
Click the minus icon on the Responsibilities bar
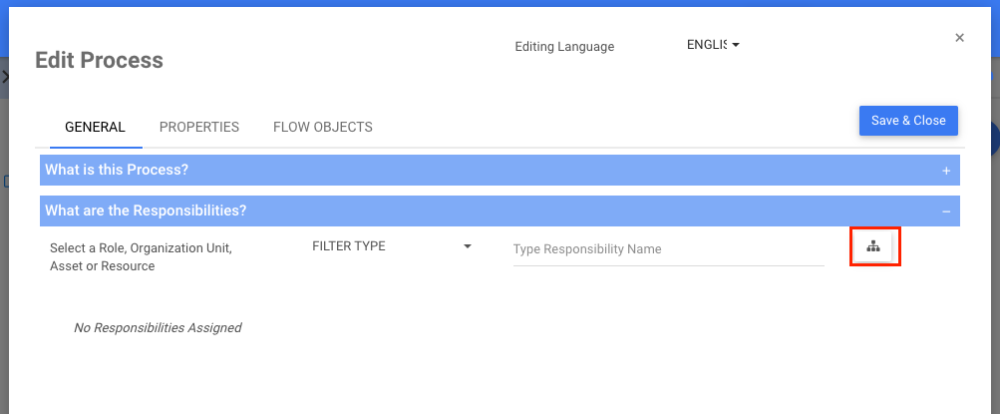[x=946, y=211]
